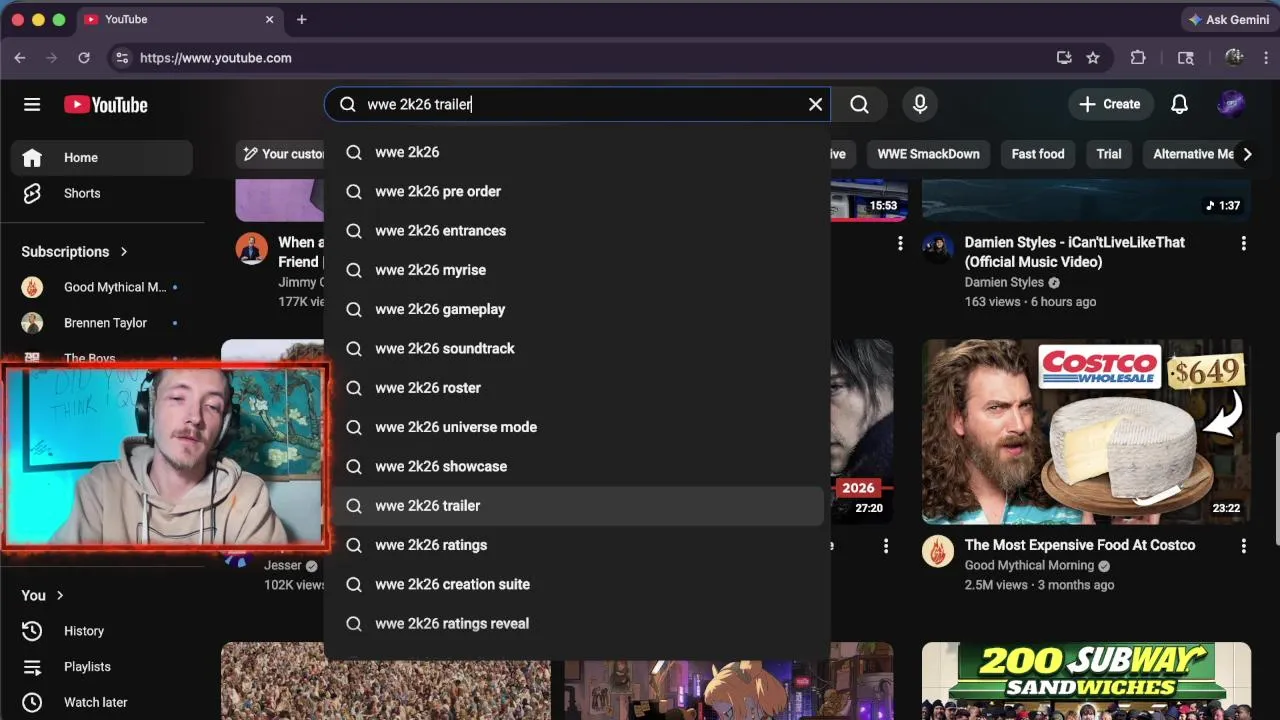1280x720 pixels.
Task: Choose suggestion "wwe 2k26 creation suite"
Action: (578, 584)
